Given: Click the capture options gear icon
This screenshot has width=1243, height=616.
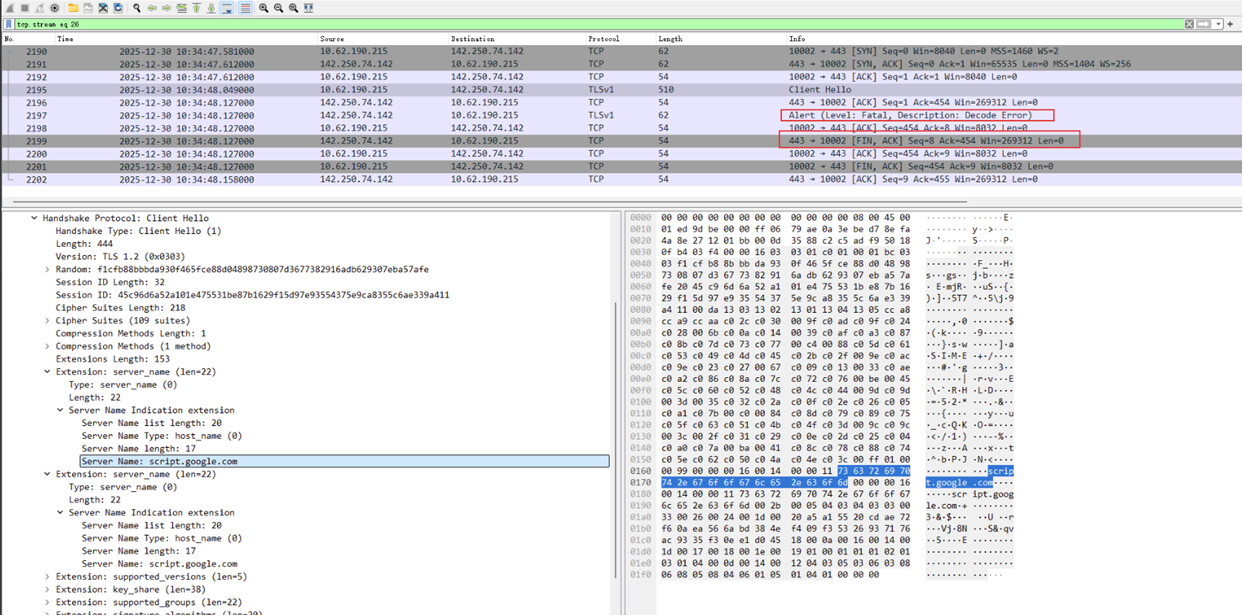Looking at the screenshot, I should click(55, 8).
